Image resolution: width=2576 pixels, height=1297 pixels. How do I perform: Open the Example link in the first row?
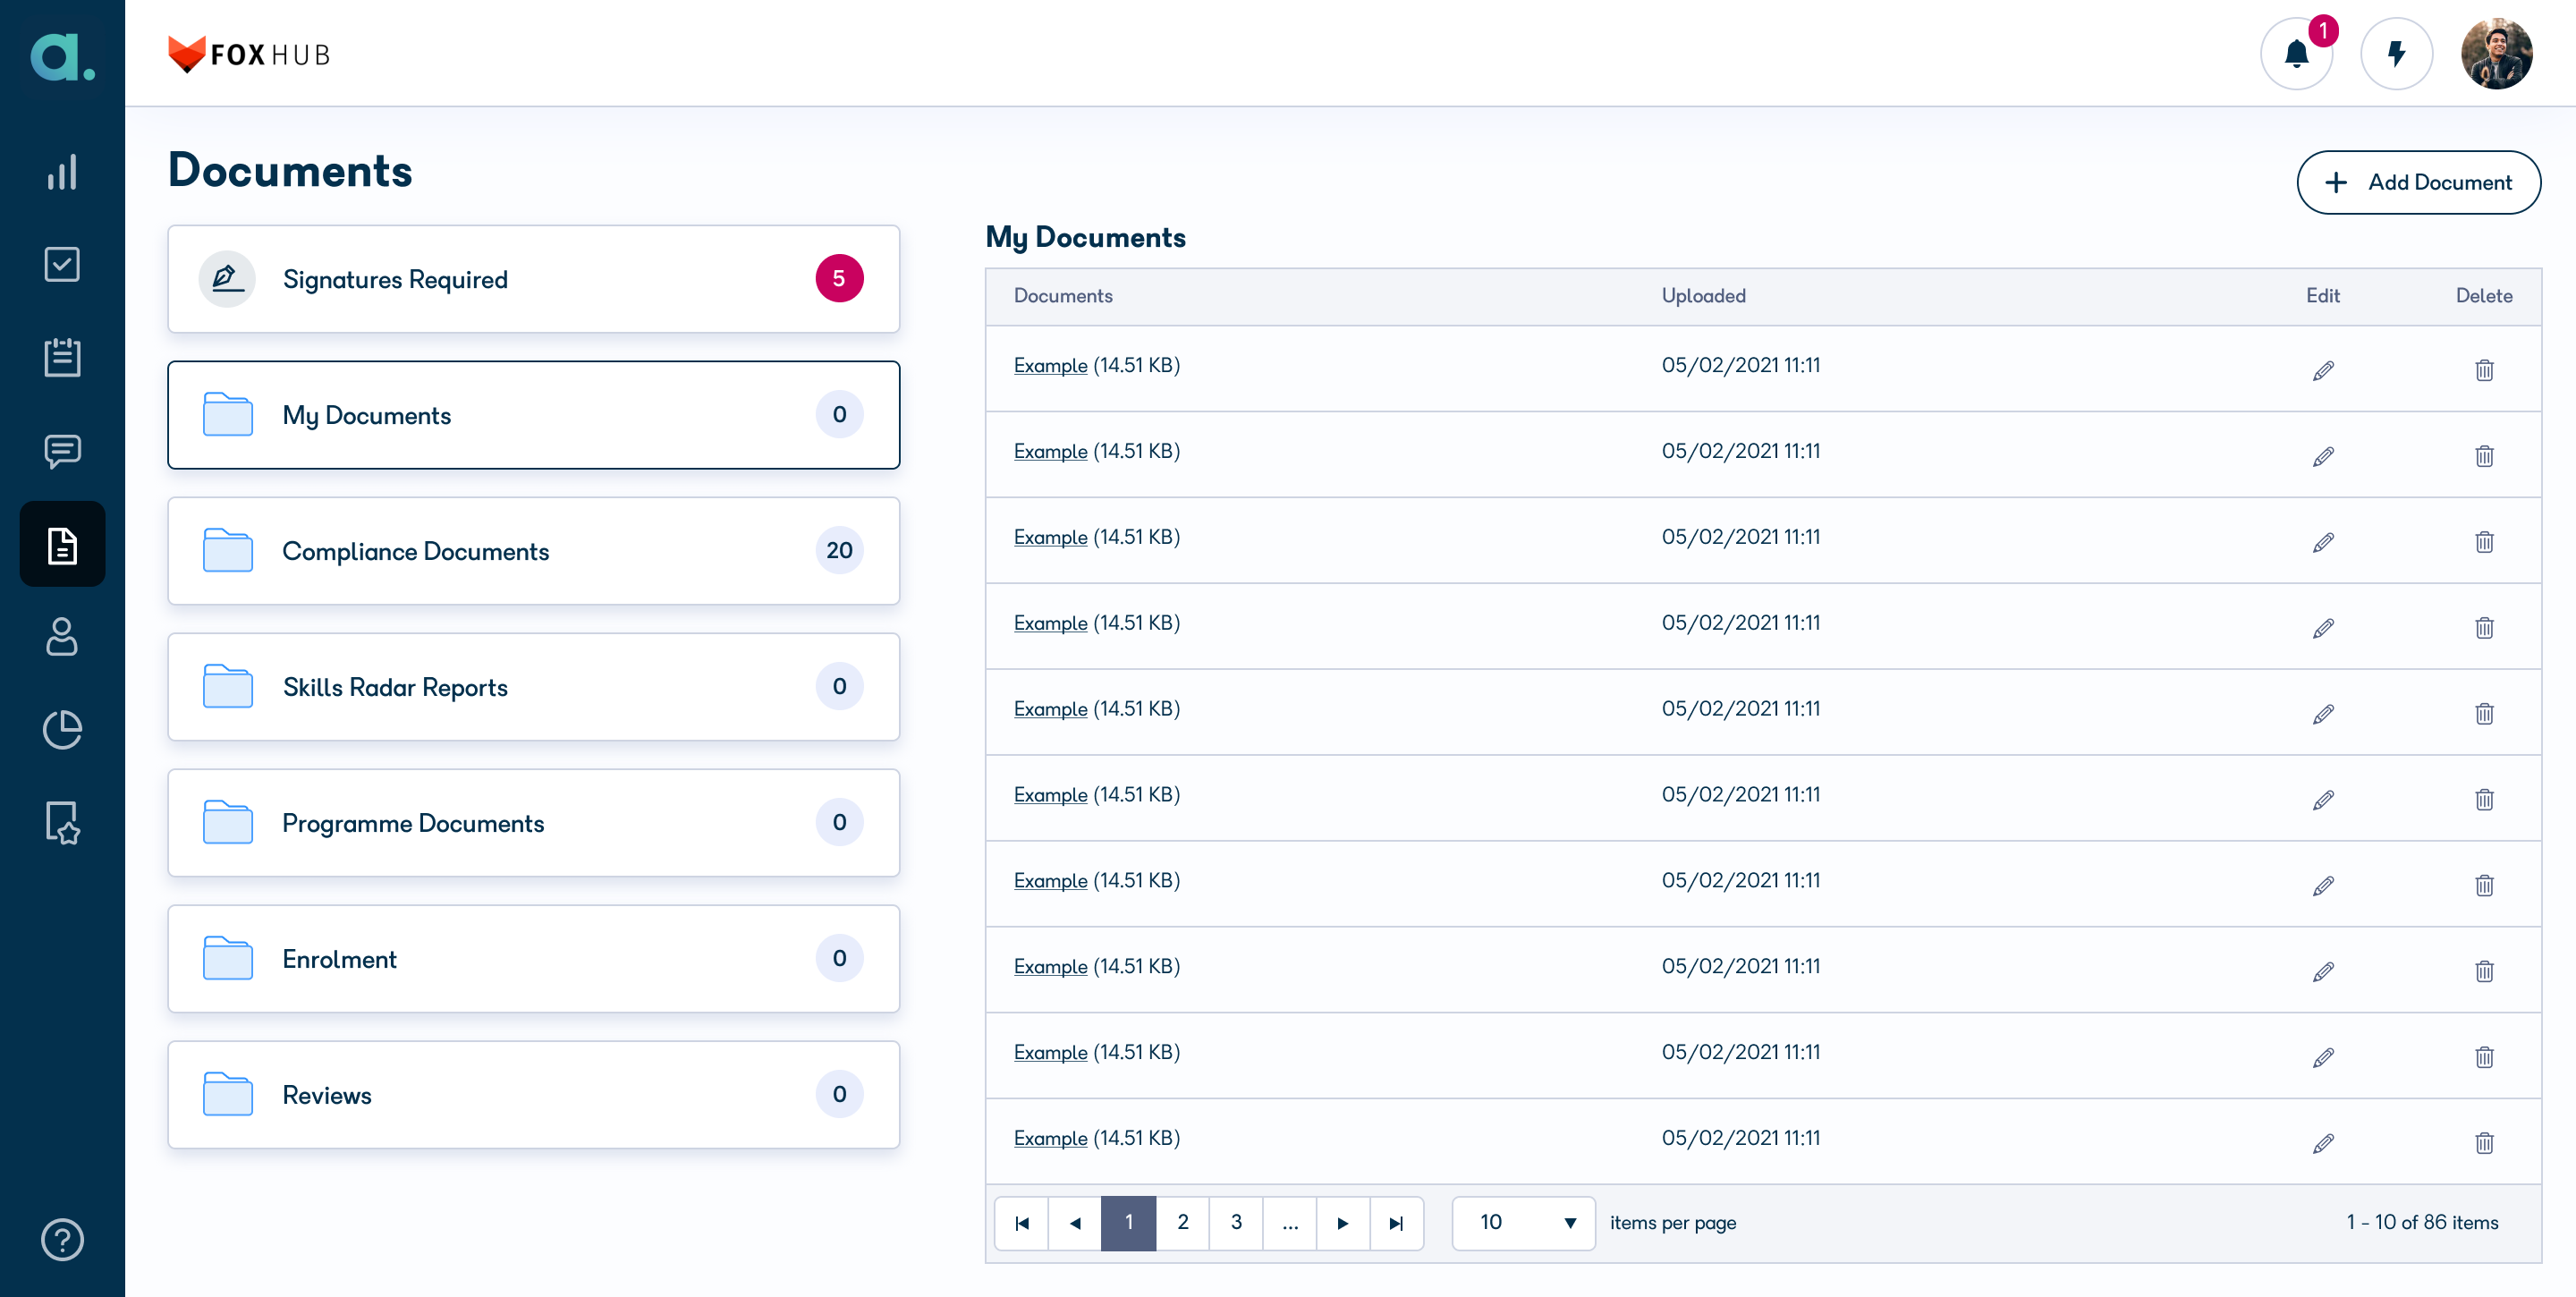[1050, 366]
